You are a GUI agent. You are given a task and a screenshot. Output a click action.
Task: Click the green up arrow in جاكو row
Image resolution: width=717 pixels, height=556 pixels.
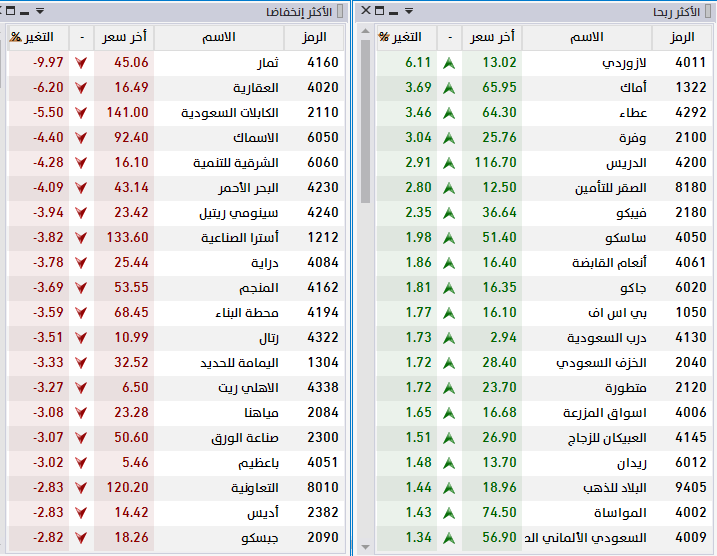[449, 288]
